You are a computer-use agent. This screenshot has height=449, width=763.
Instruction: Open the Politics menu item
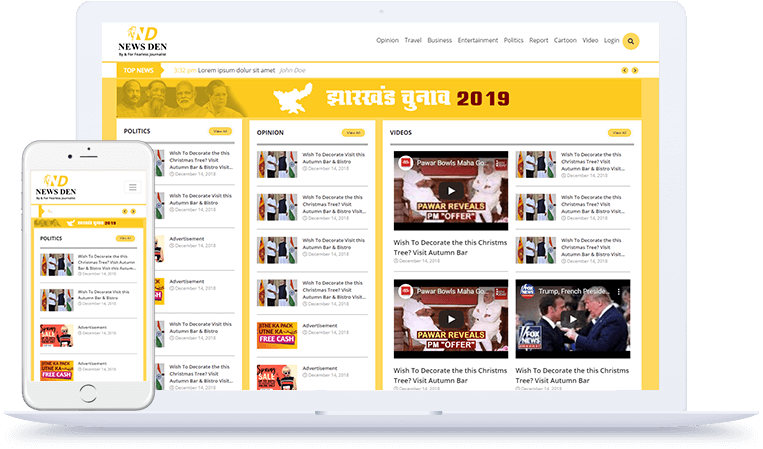pyautogui.click(x=514, y=40)
